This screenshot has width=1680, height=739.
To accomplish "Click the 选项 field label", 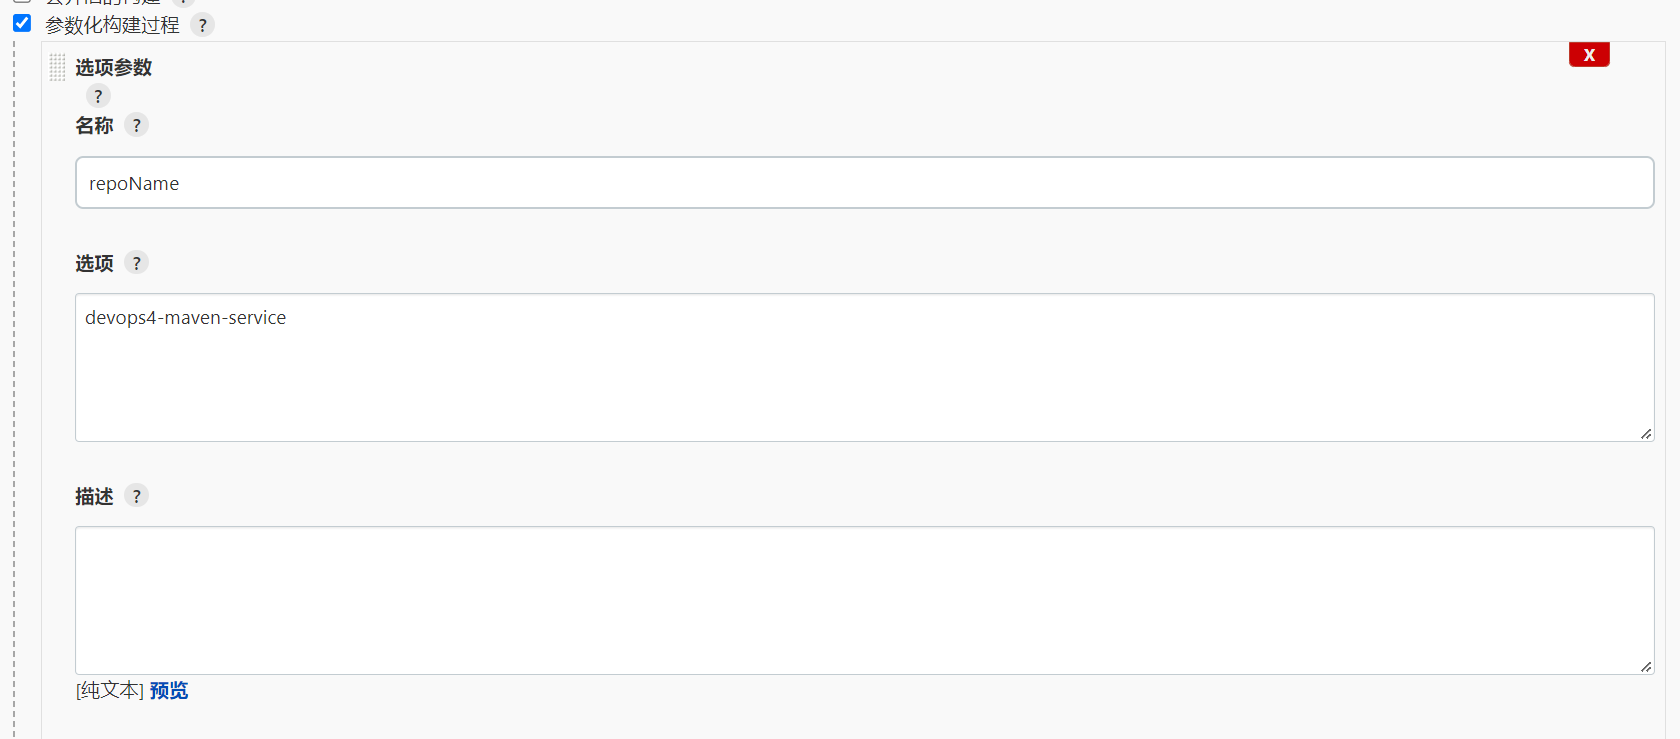I will 94,263.
